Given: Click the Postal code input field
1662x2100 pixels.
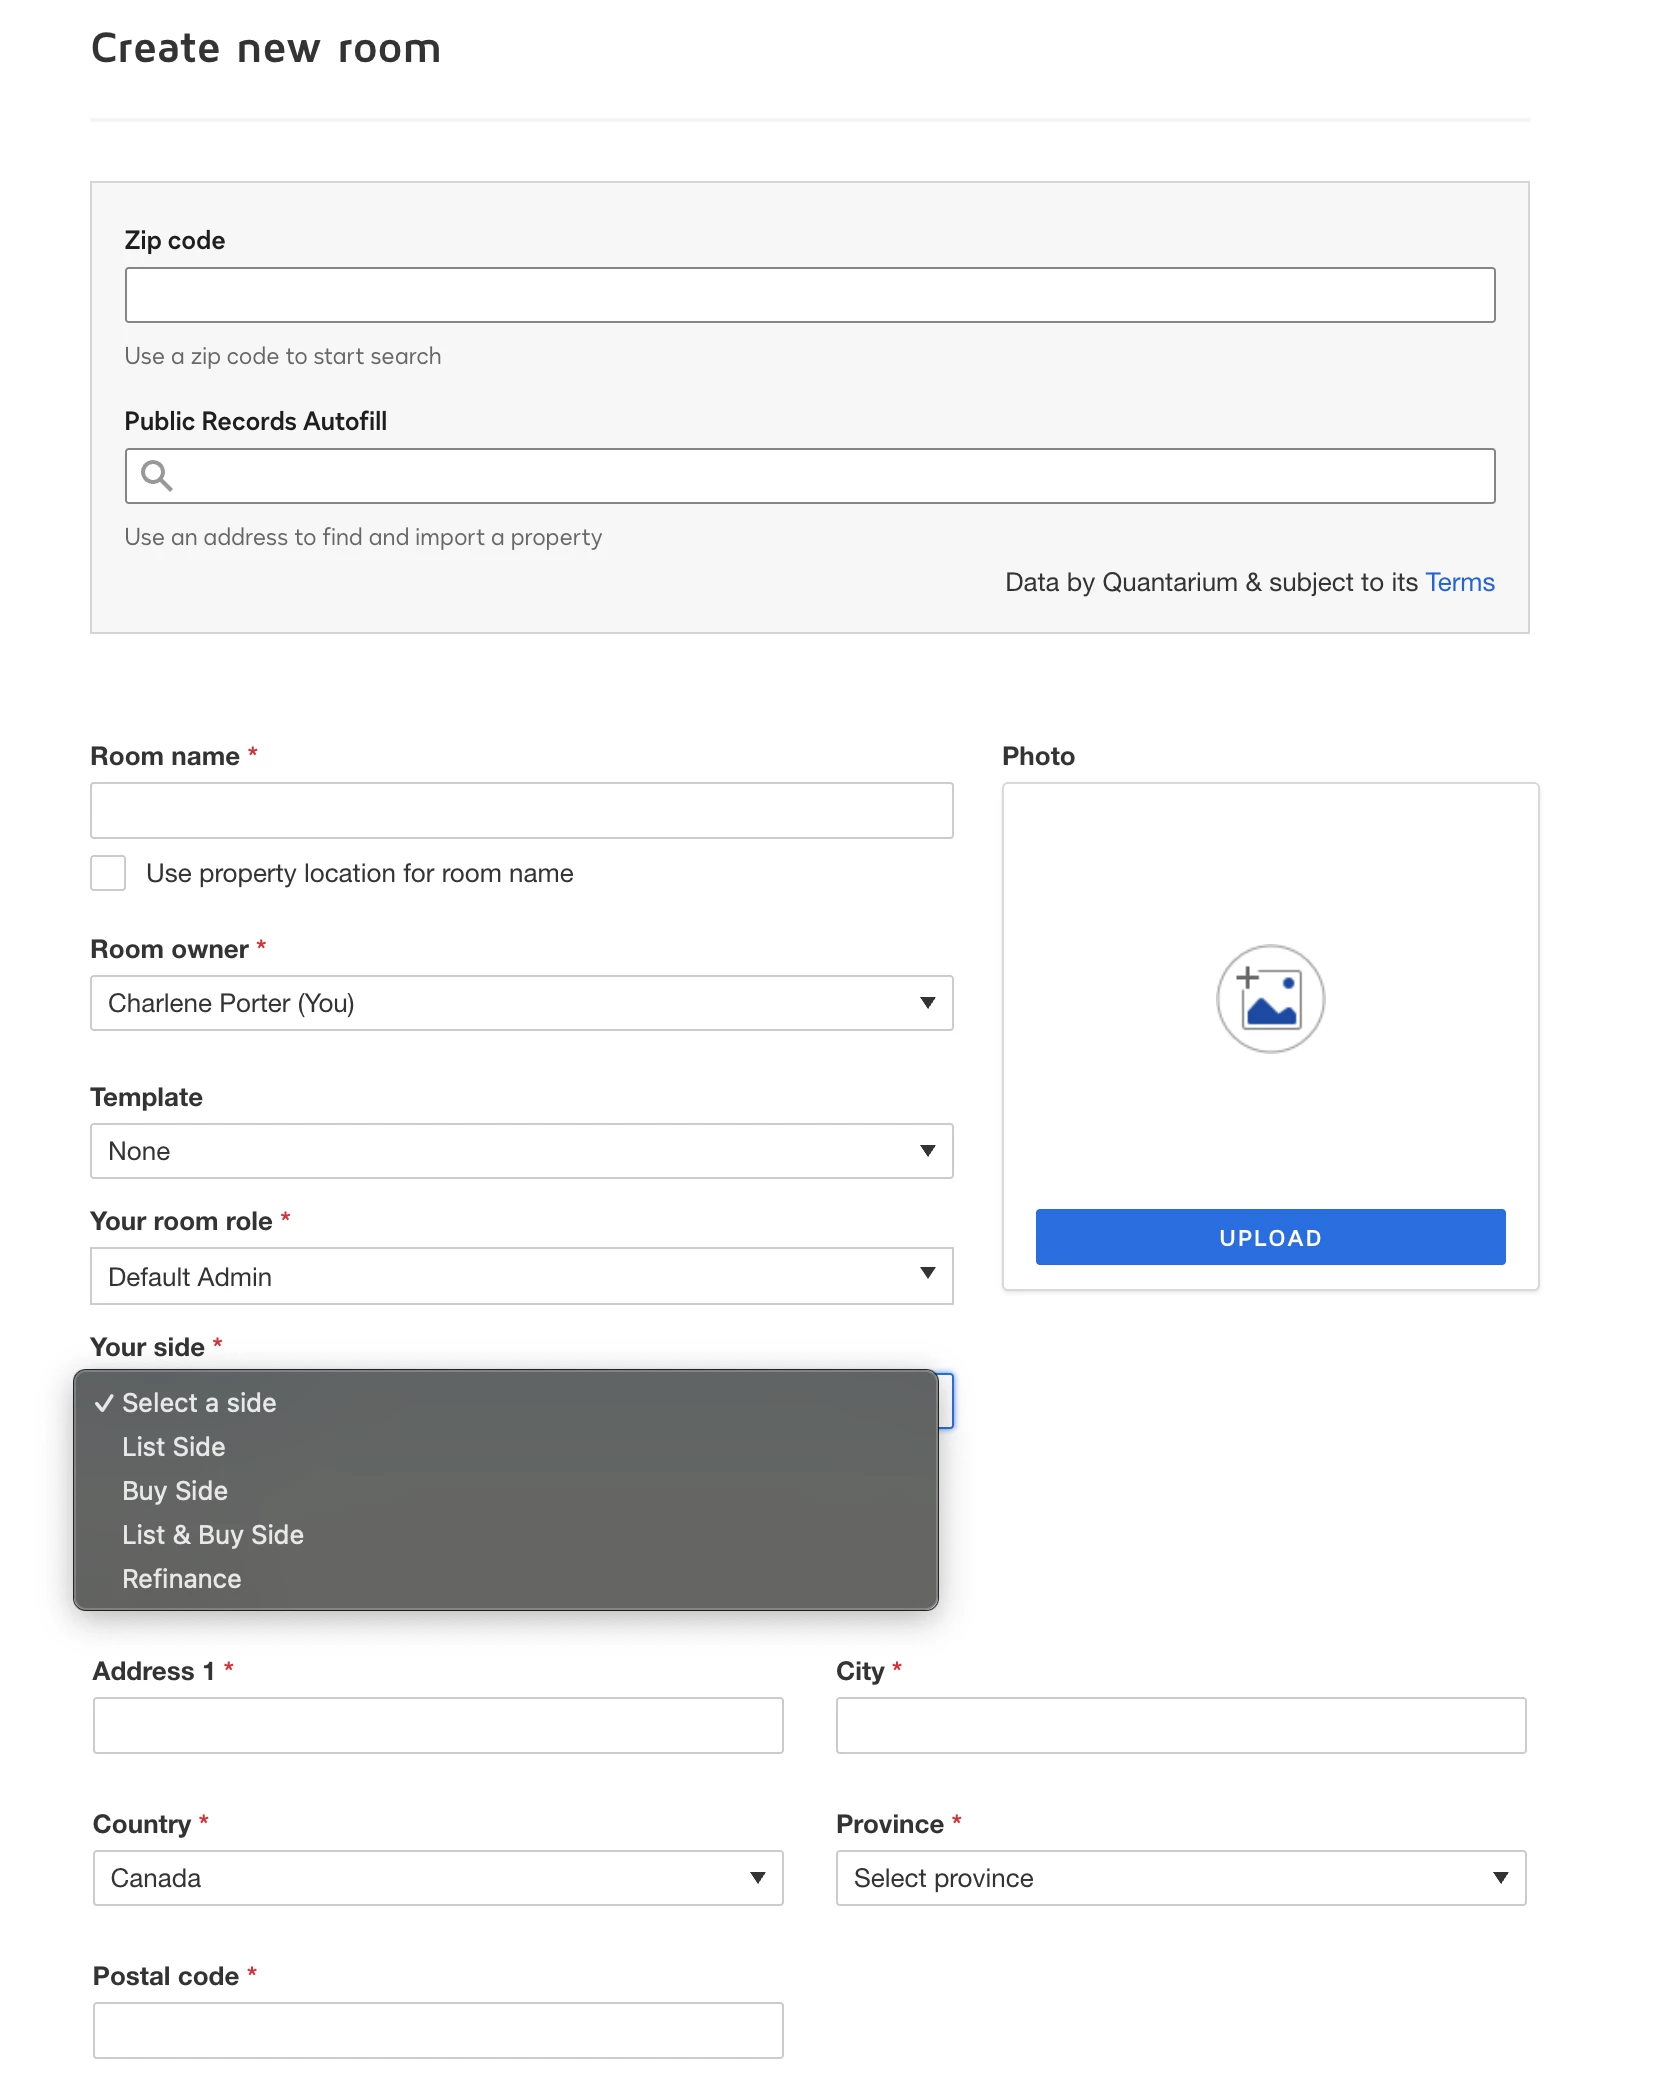Looking at the screenshot, I should (438, 2030).
